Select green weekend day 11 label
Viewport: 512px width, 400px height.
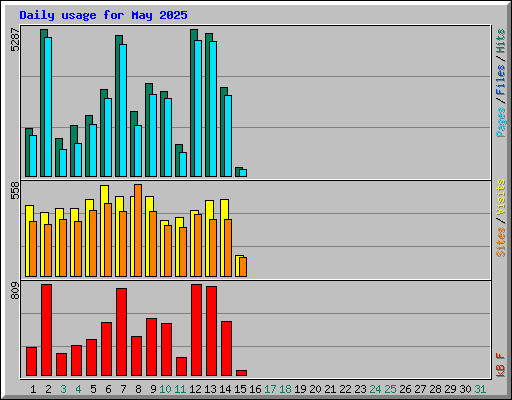point(180,389)
